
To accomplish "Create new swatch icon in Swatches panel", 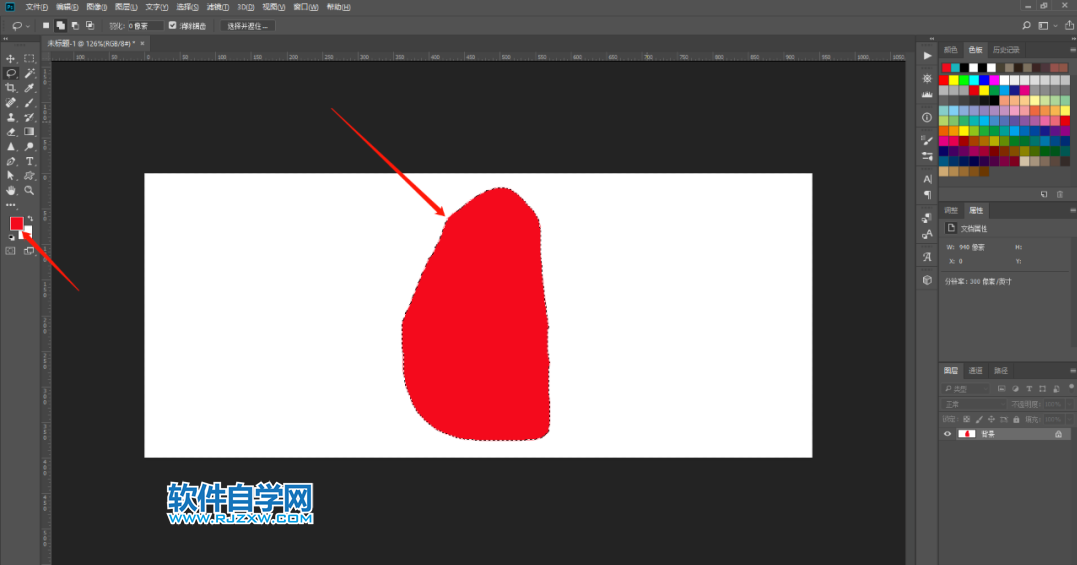I will pyautogui.click(x=1044, y=194).
